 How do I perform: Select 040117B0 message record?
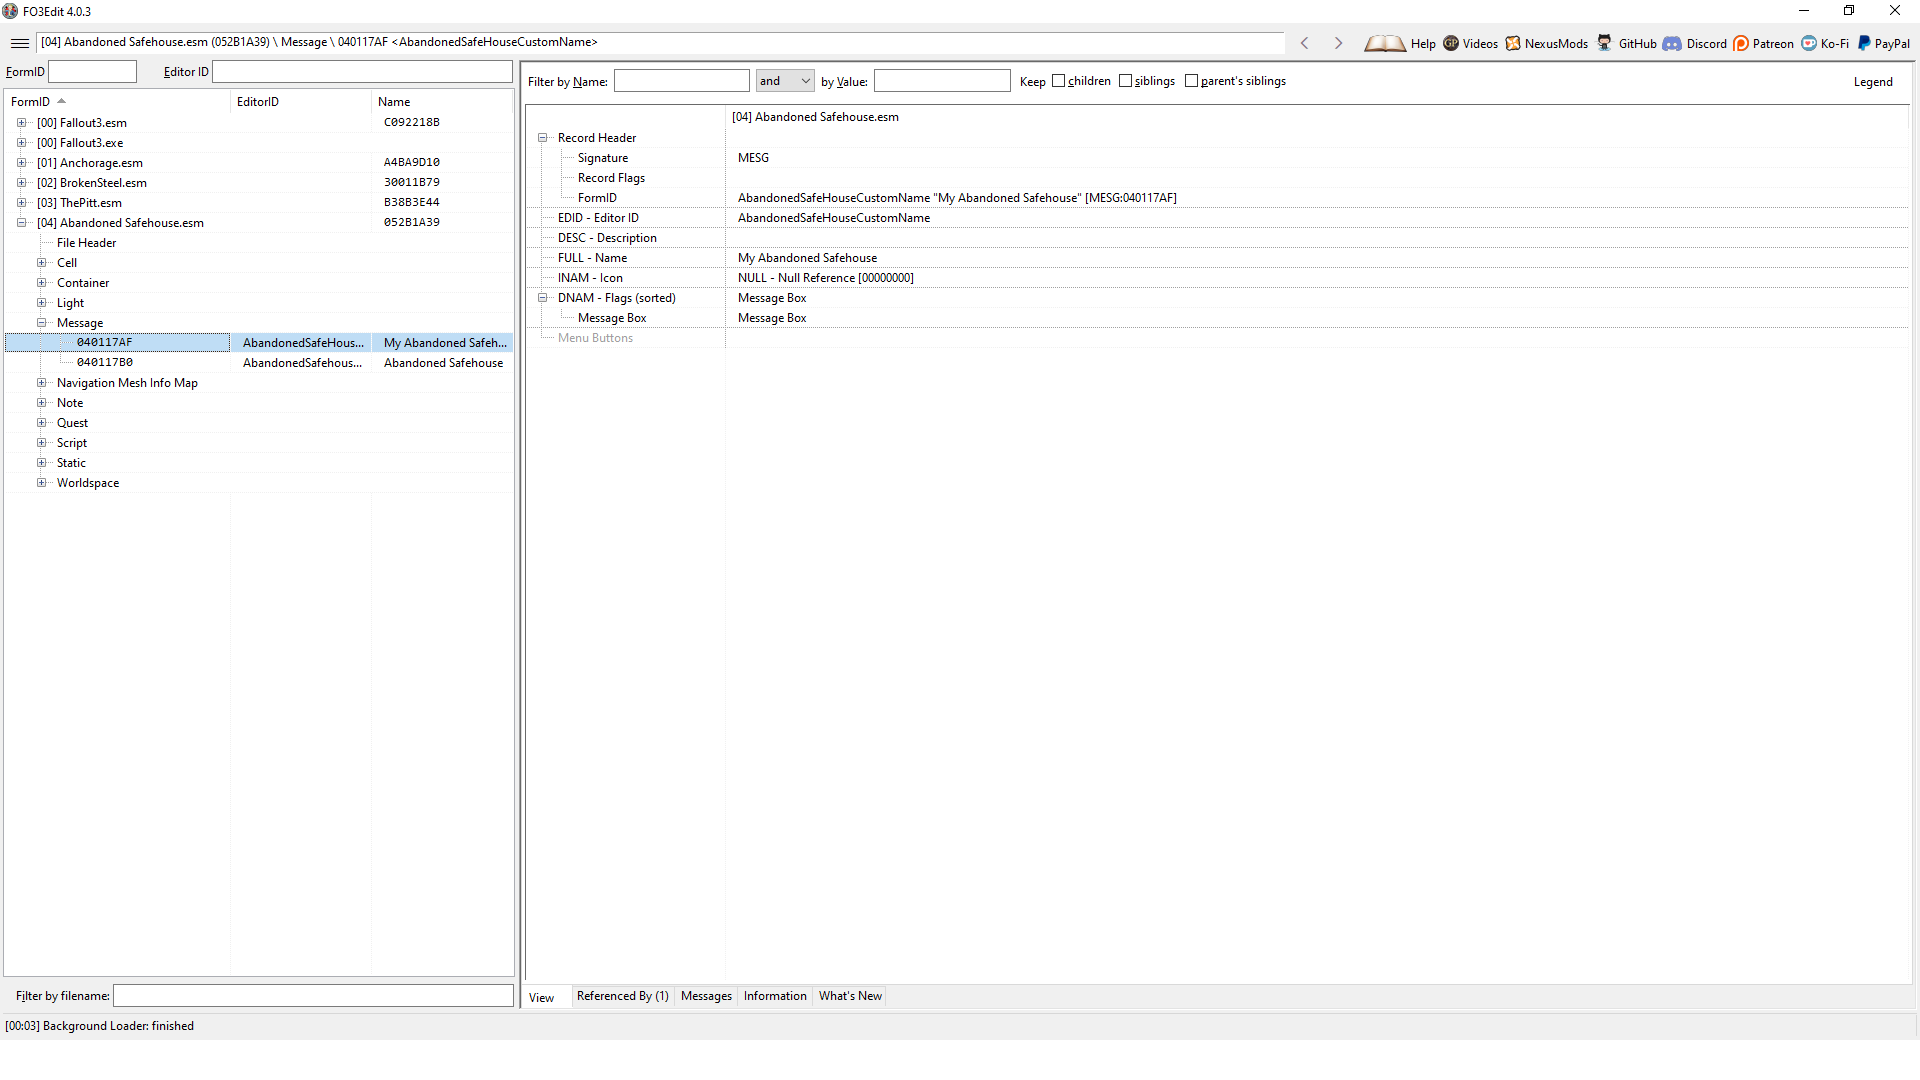(105, 361)
